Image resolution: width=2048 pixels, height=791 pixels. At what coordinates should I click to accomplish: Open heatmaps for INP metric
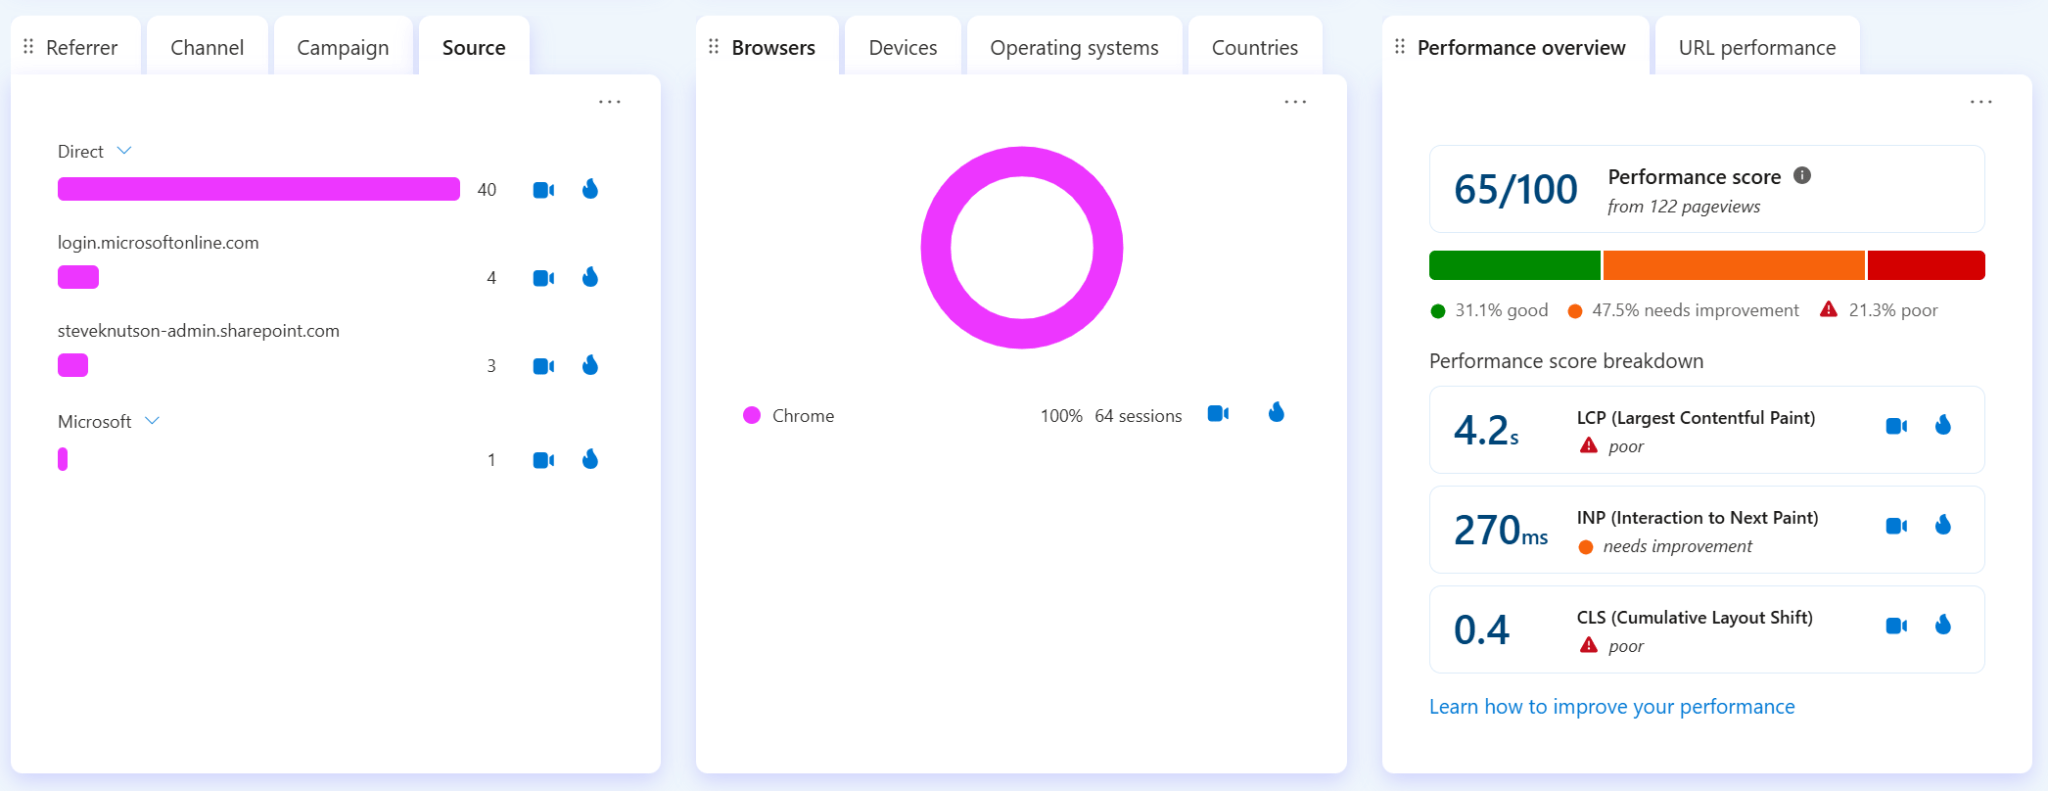pyautogui.click(x=1943, y=525)
